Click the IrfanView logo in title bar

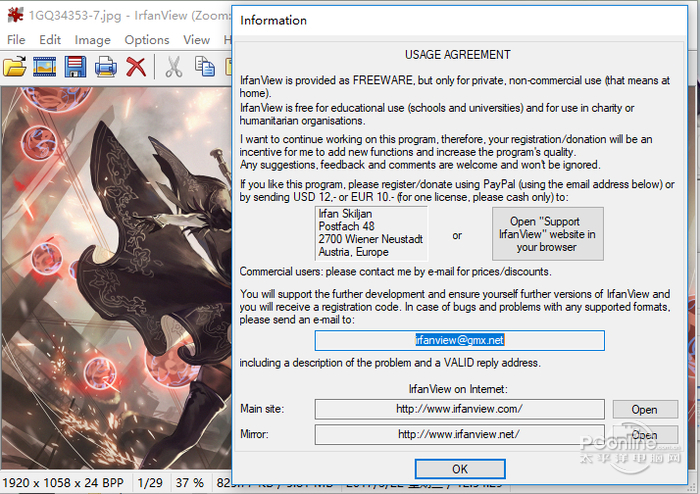[16, 15]
